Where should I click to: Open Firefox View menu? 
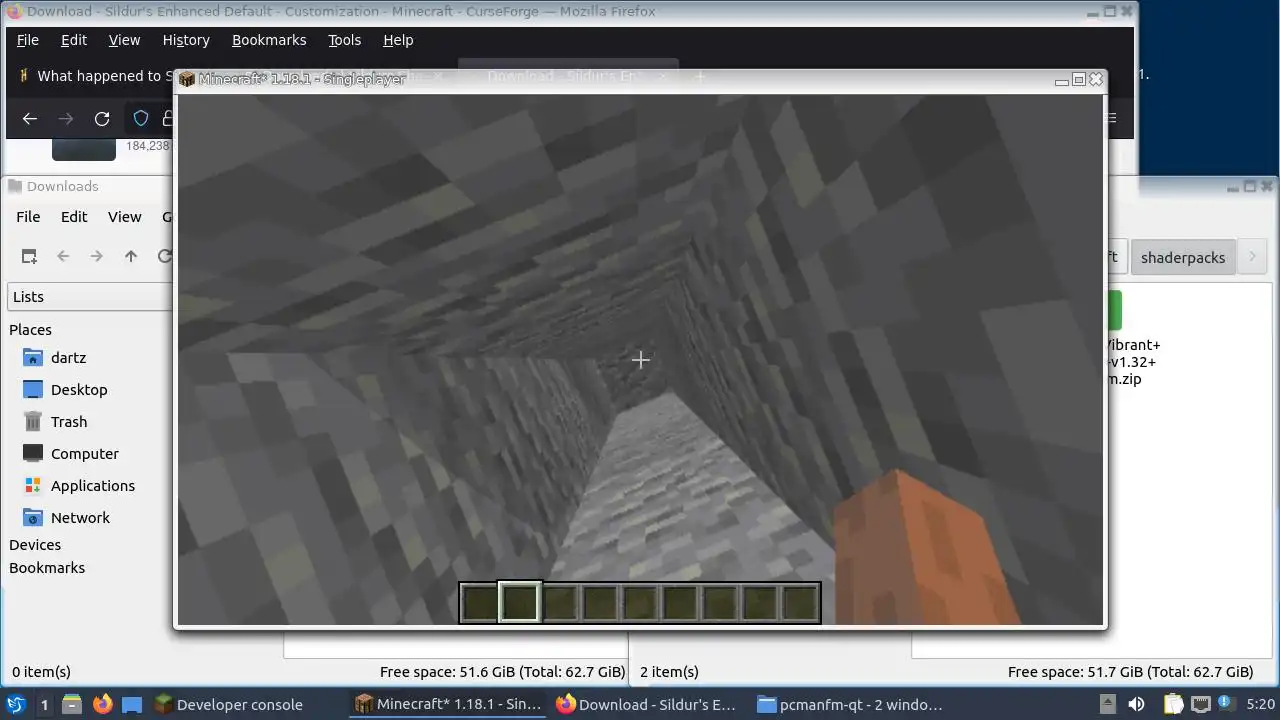coord(124,40)
